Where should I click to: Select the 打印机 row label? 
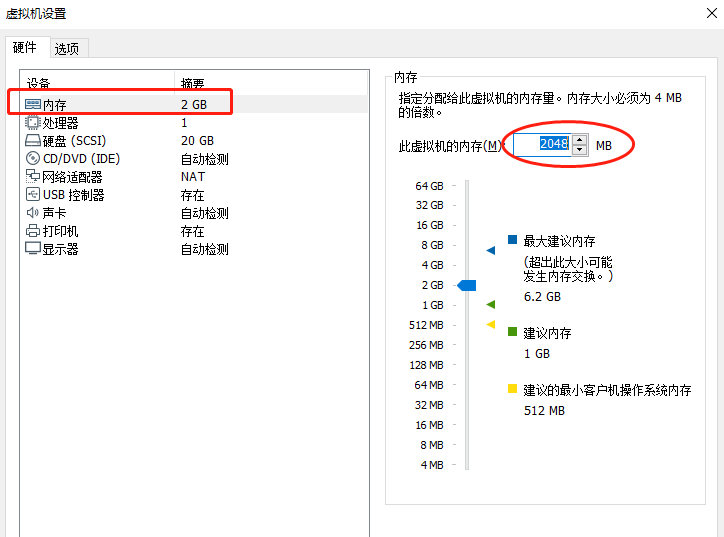click(60, 231)
